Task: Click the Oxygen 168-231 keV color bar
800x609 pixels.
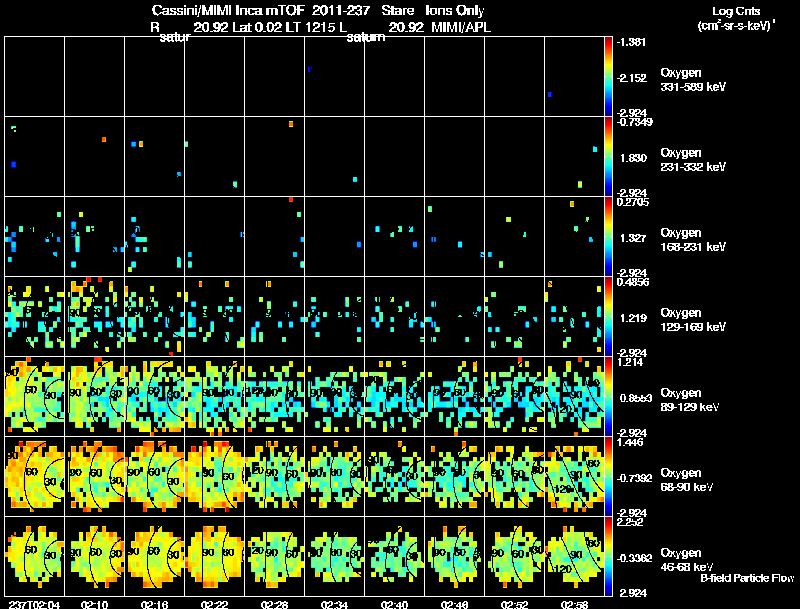Action: pos(608,237)
